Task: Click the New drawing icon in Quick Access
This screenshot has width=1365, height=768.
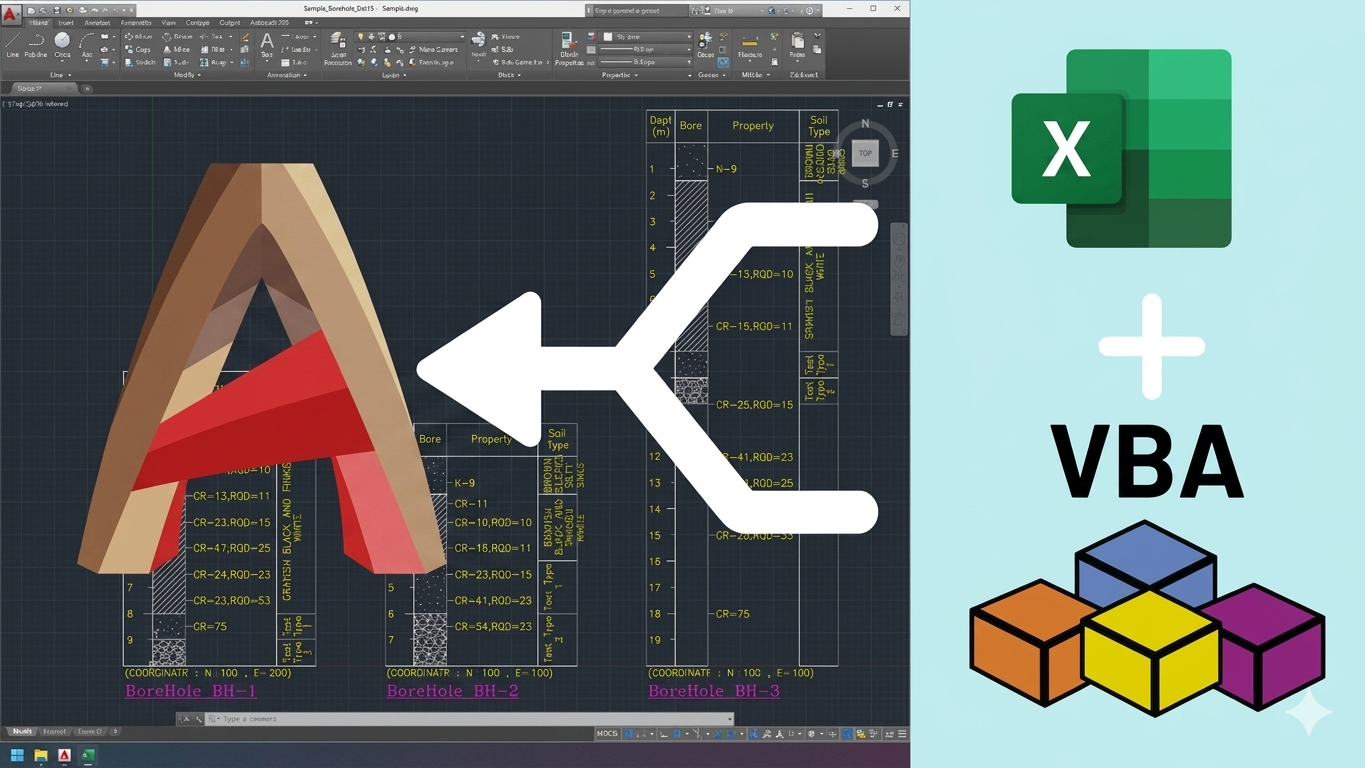Action: pyautogui.click(x=32, y=10)
